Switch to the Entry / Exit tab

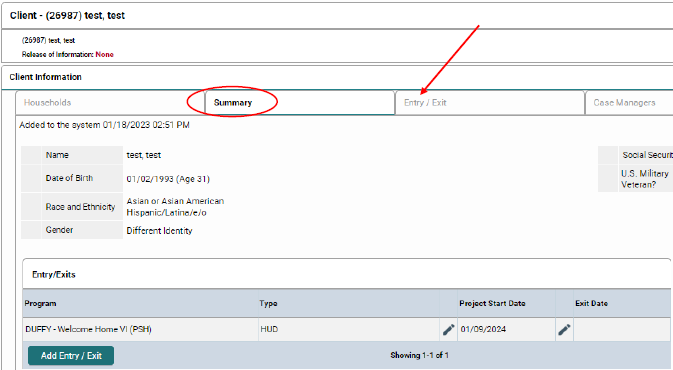click(489, 103)
